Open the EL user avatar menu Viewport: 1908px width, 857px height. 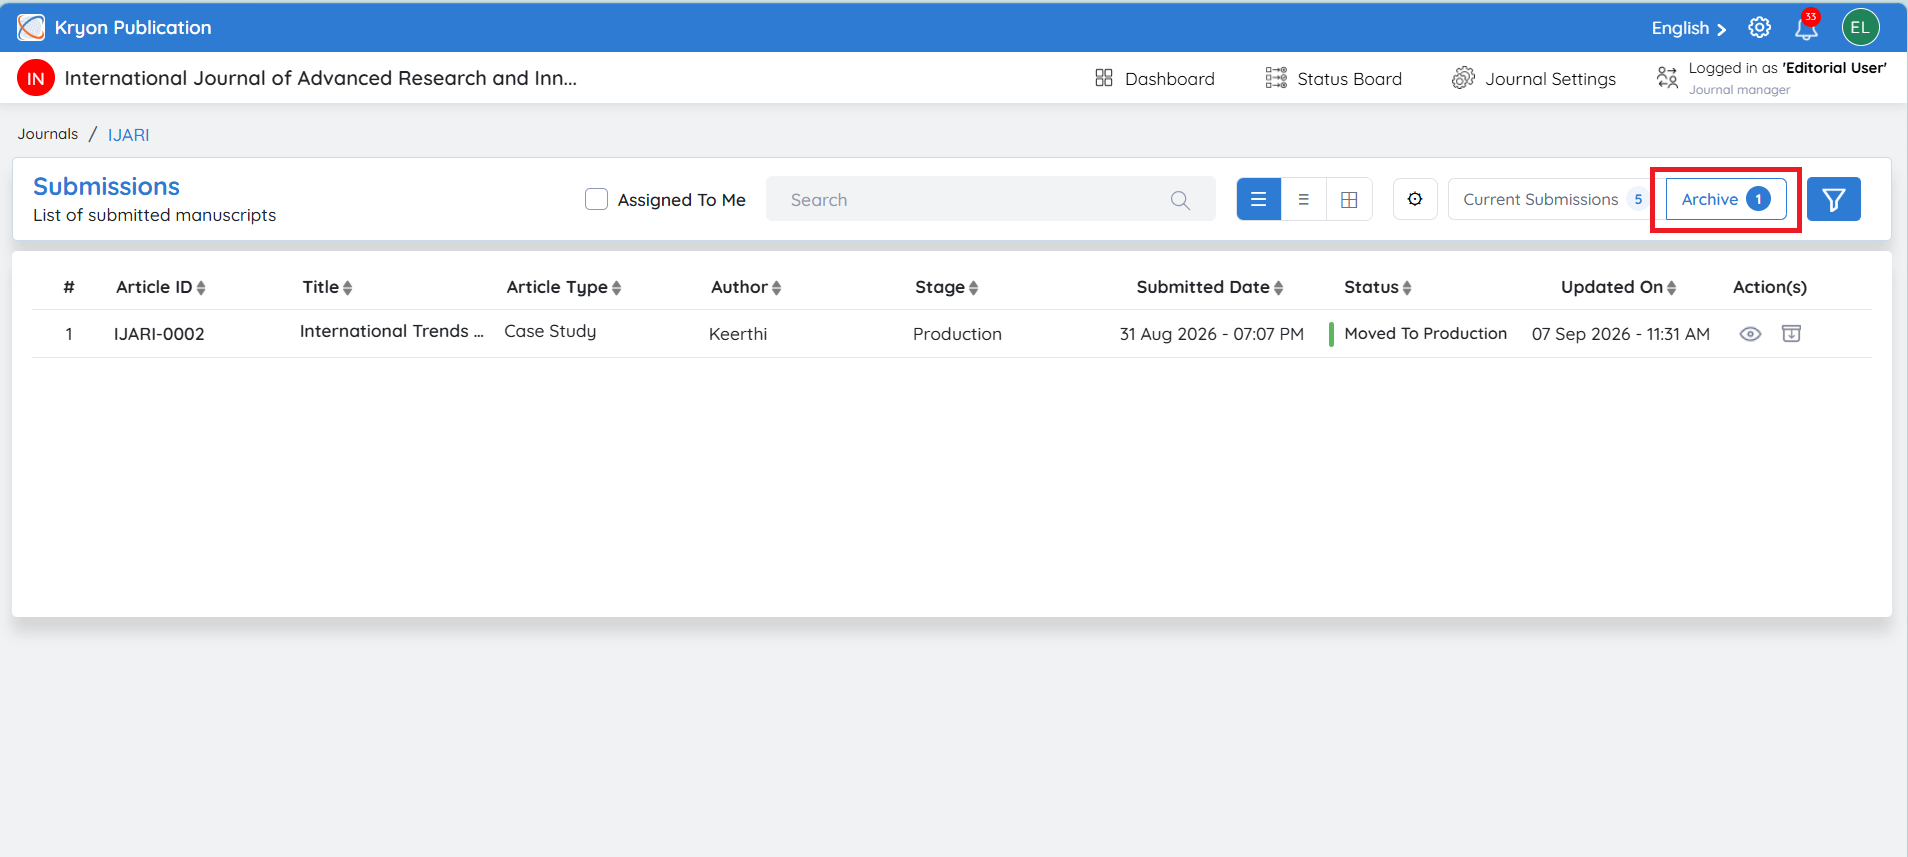1860,27
